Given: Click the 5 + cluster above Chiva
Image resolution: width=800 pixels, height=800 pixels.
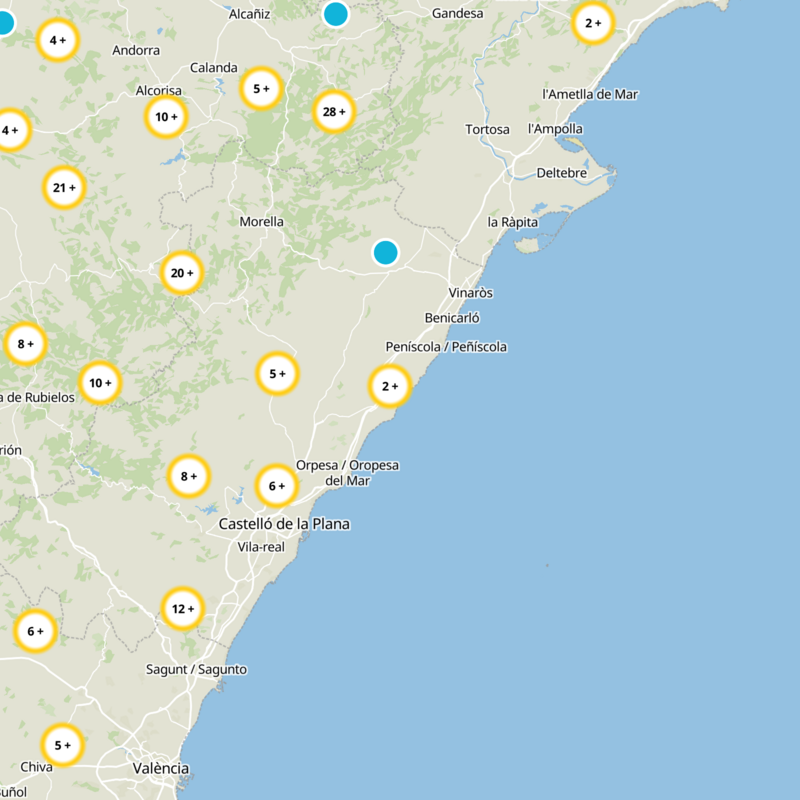Looking at the screenshot, I should (x=62, y=745).
